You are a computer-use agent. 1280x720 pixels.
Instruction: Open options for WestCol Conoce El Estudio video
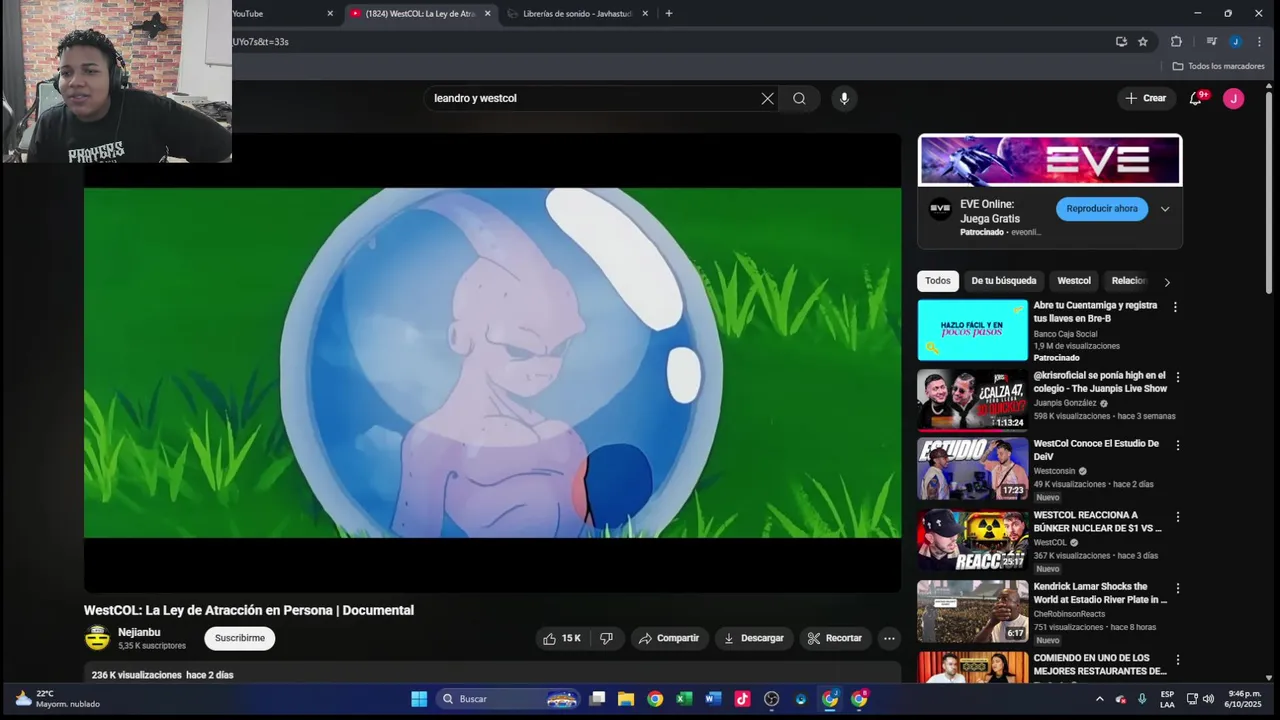[1177, 445]
